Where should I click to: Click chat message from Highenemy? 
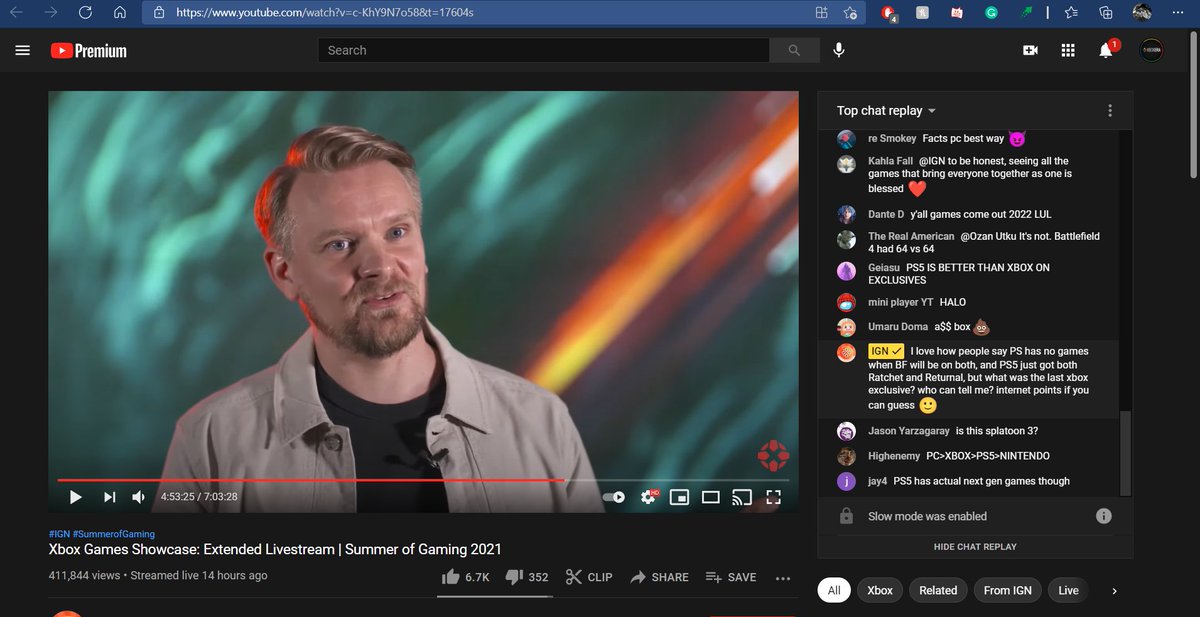pos(988,456)
